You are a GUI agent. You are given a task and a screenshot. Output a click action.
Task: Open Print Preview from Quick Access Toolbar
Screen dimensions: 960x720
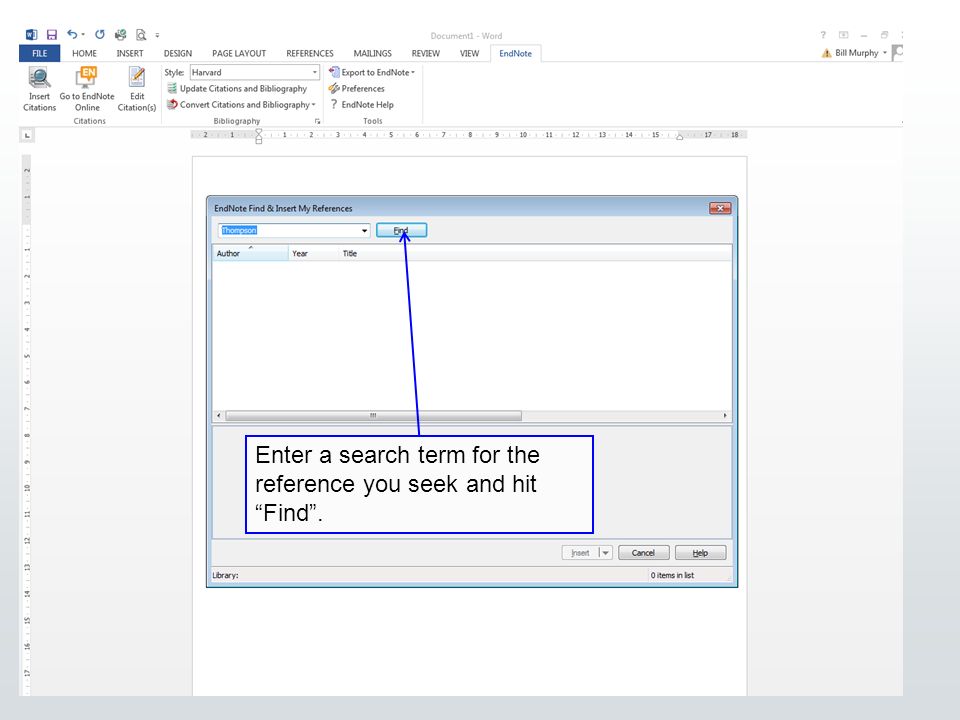point(141,35)
